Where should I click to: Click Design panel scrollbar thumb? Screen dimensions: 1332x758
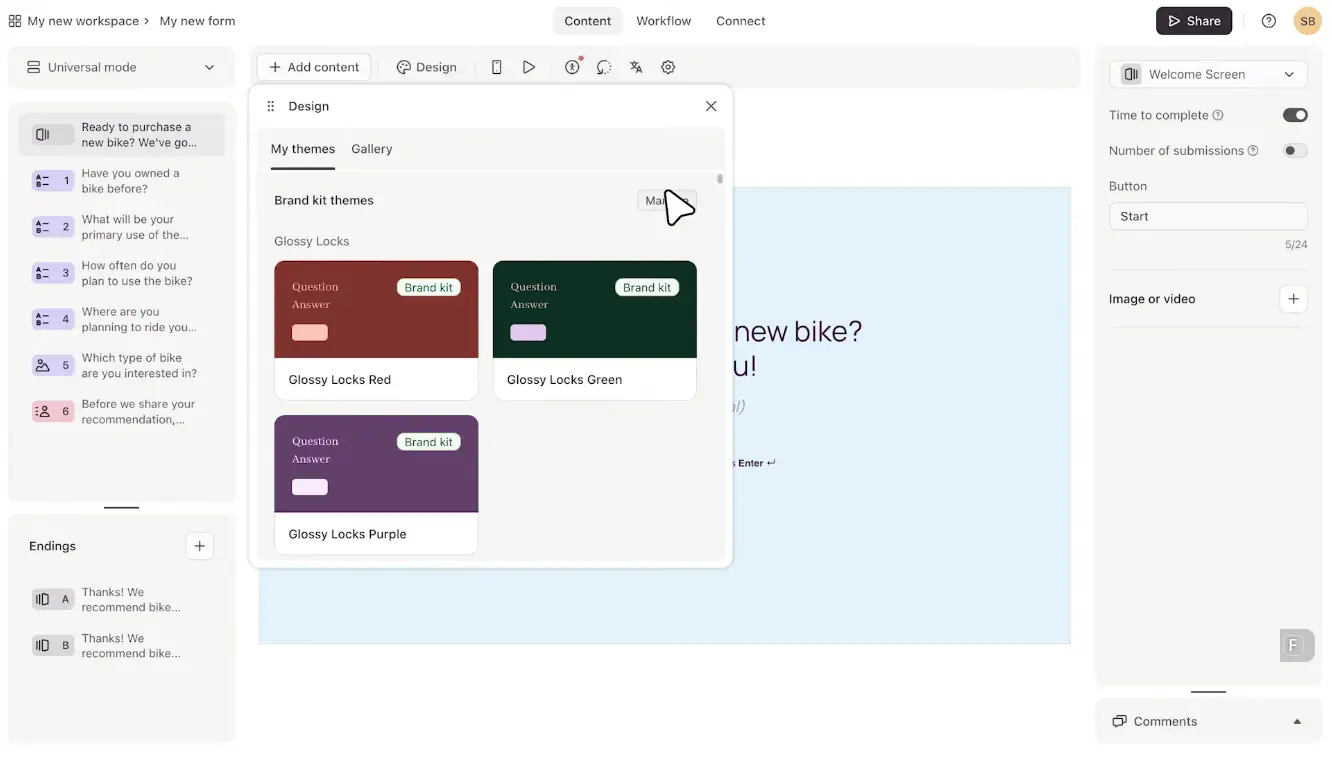click(720, 179)
